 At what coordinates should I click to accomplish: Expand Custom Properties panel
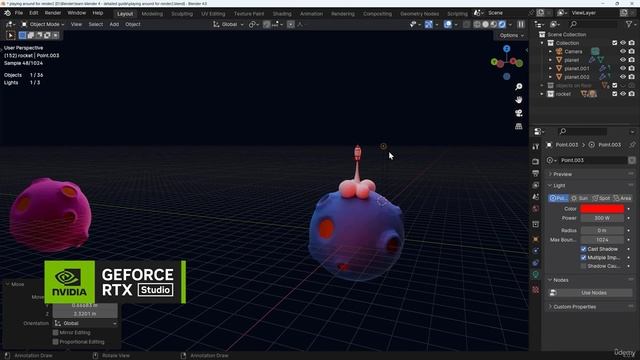coord(574,307)
